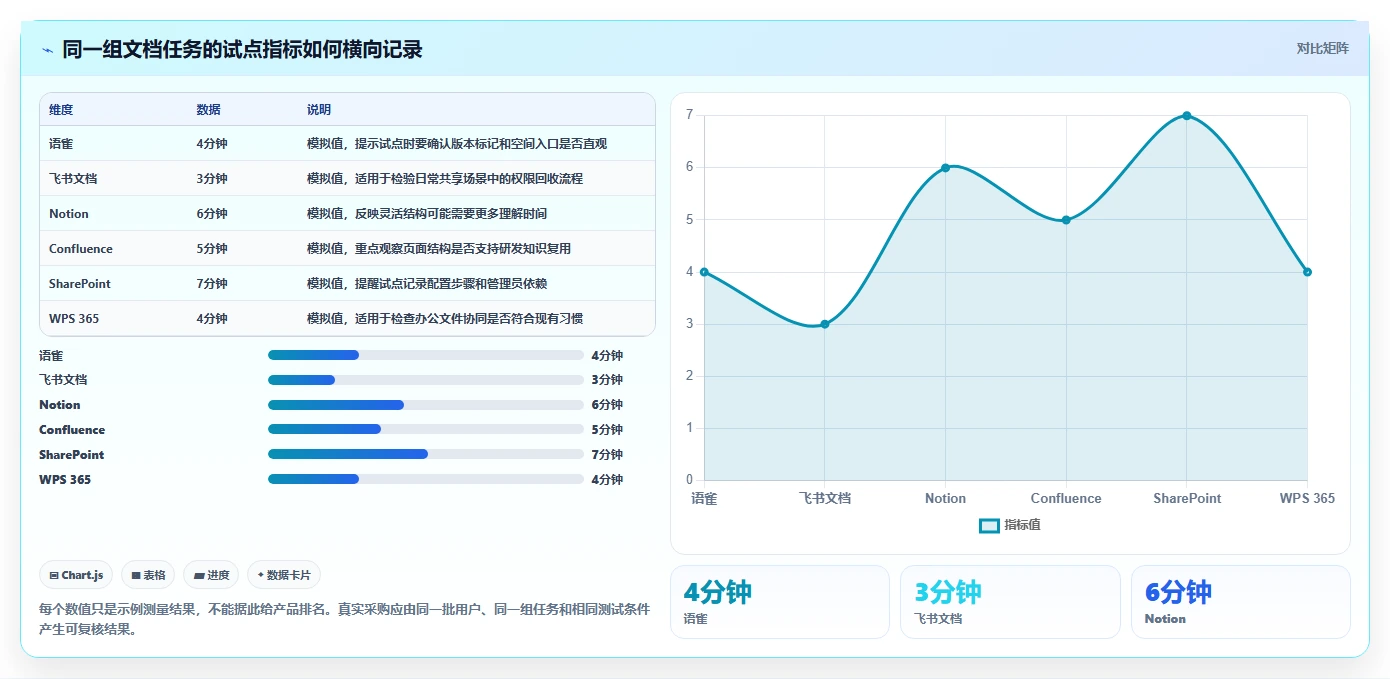
Task: Click the SharePoint progress bar
Action: 425,454
